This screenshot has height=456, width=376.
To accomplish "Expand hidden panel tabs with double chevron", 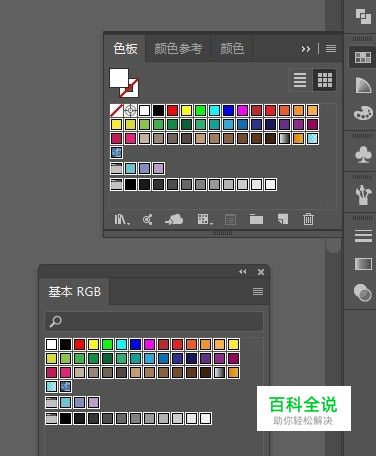I will 306,49.
